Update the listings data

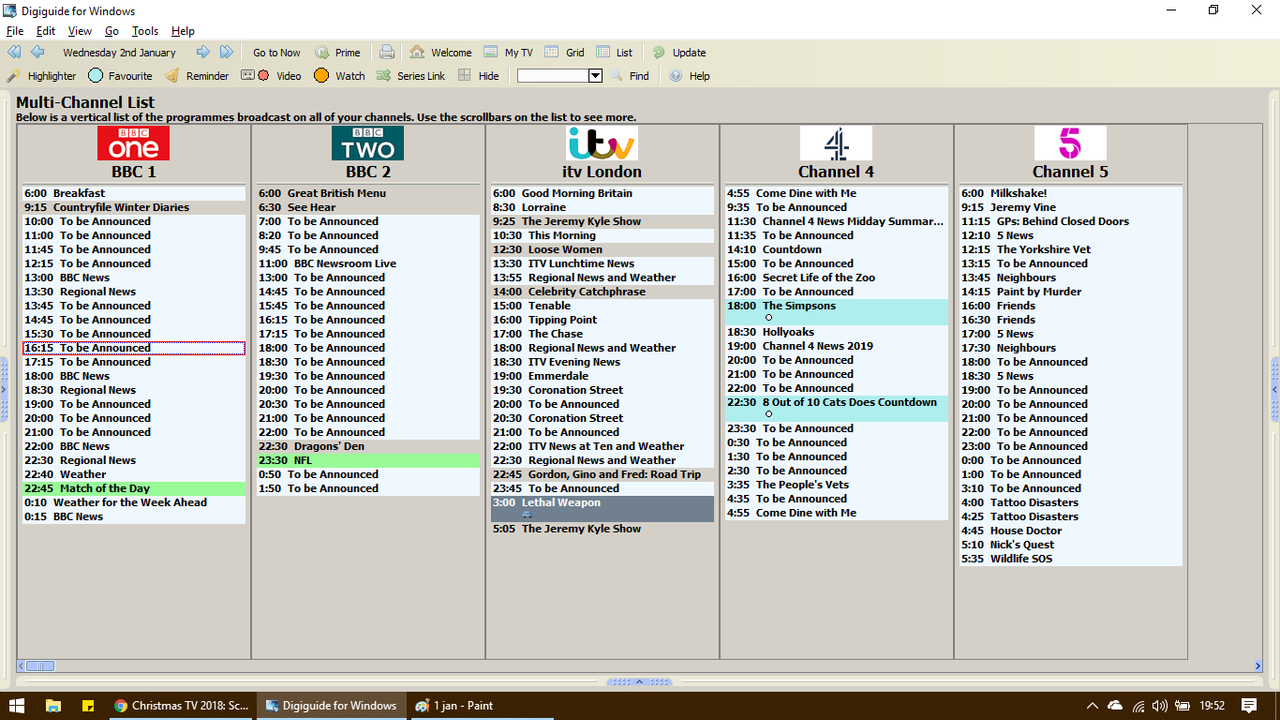(679, 53)
